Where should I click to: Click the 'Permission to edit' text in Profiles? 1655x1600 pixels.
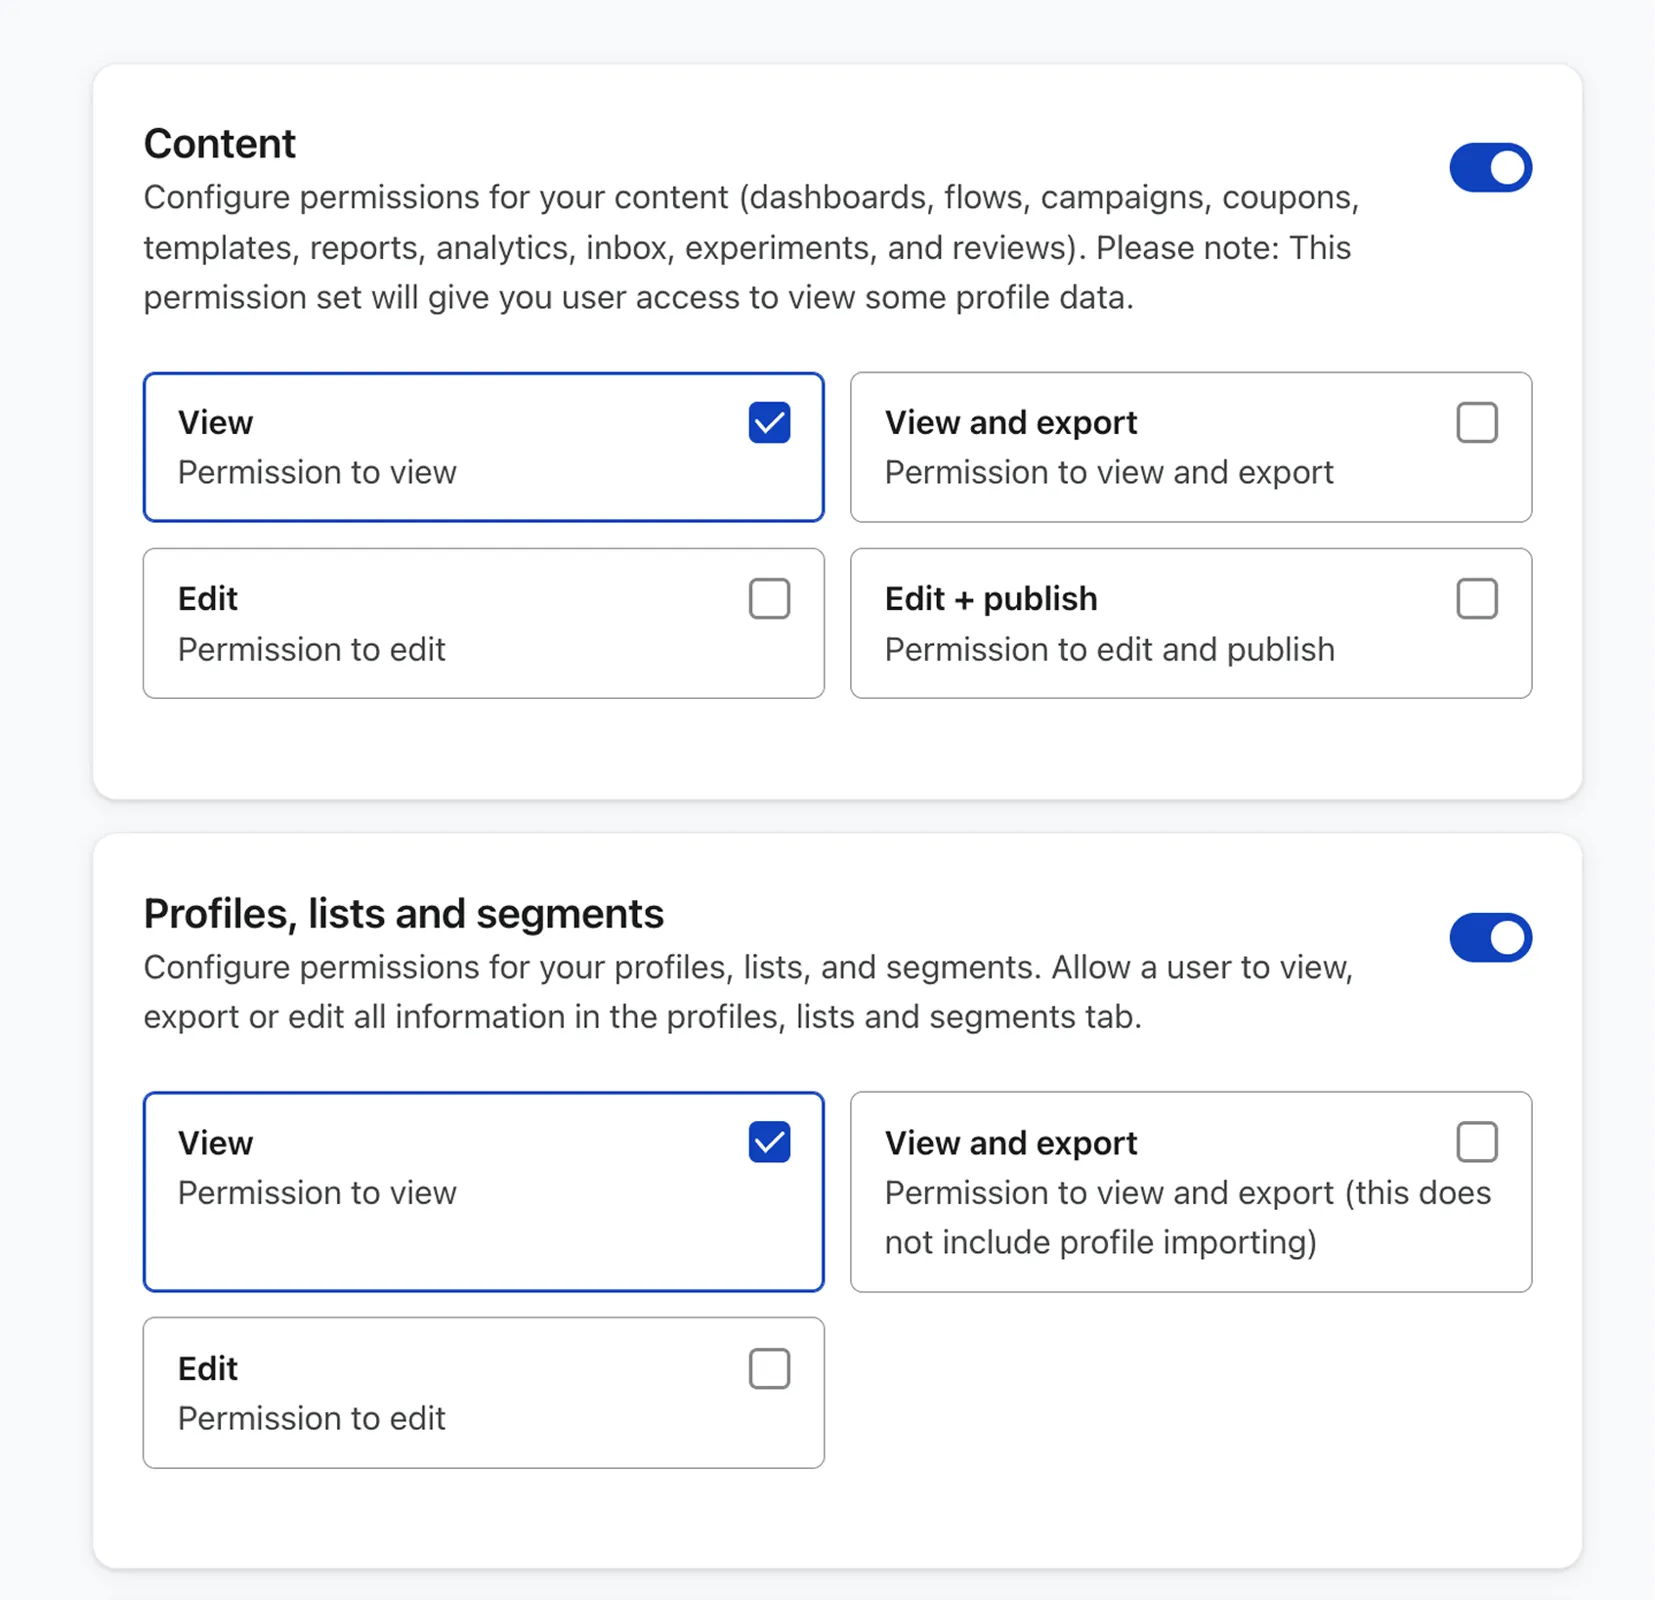[x=311, y=1418]
